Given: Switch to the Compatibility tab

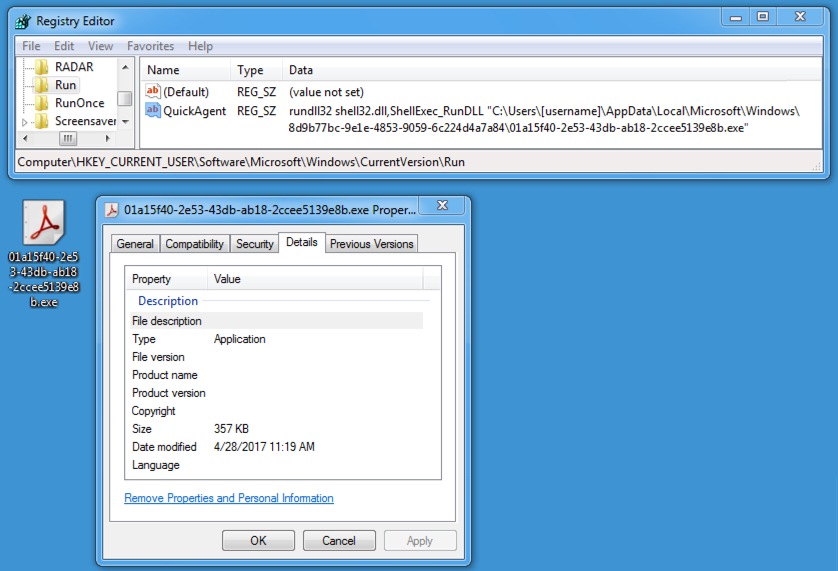Looking at the screenshot, I should [x=195, y=244].
